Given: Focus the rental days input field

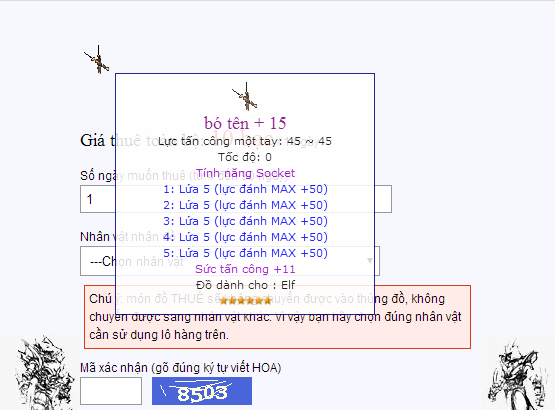Looking at the screenshot, I should point(236,199).
